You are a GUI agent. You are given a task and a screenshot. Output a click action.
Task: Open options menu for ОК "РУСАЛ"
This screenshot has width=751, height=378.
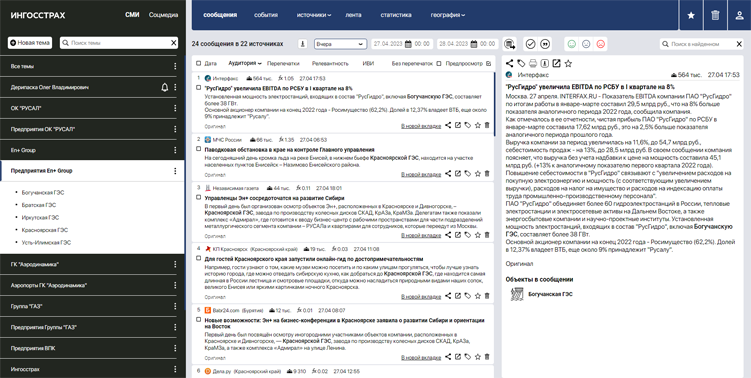tap(175, 108)
